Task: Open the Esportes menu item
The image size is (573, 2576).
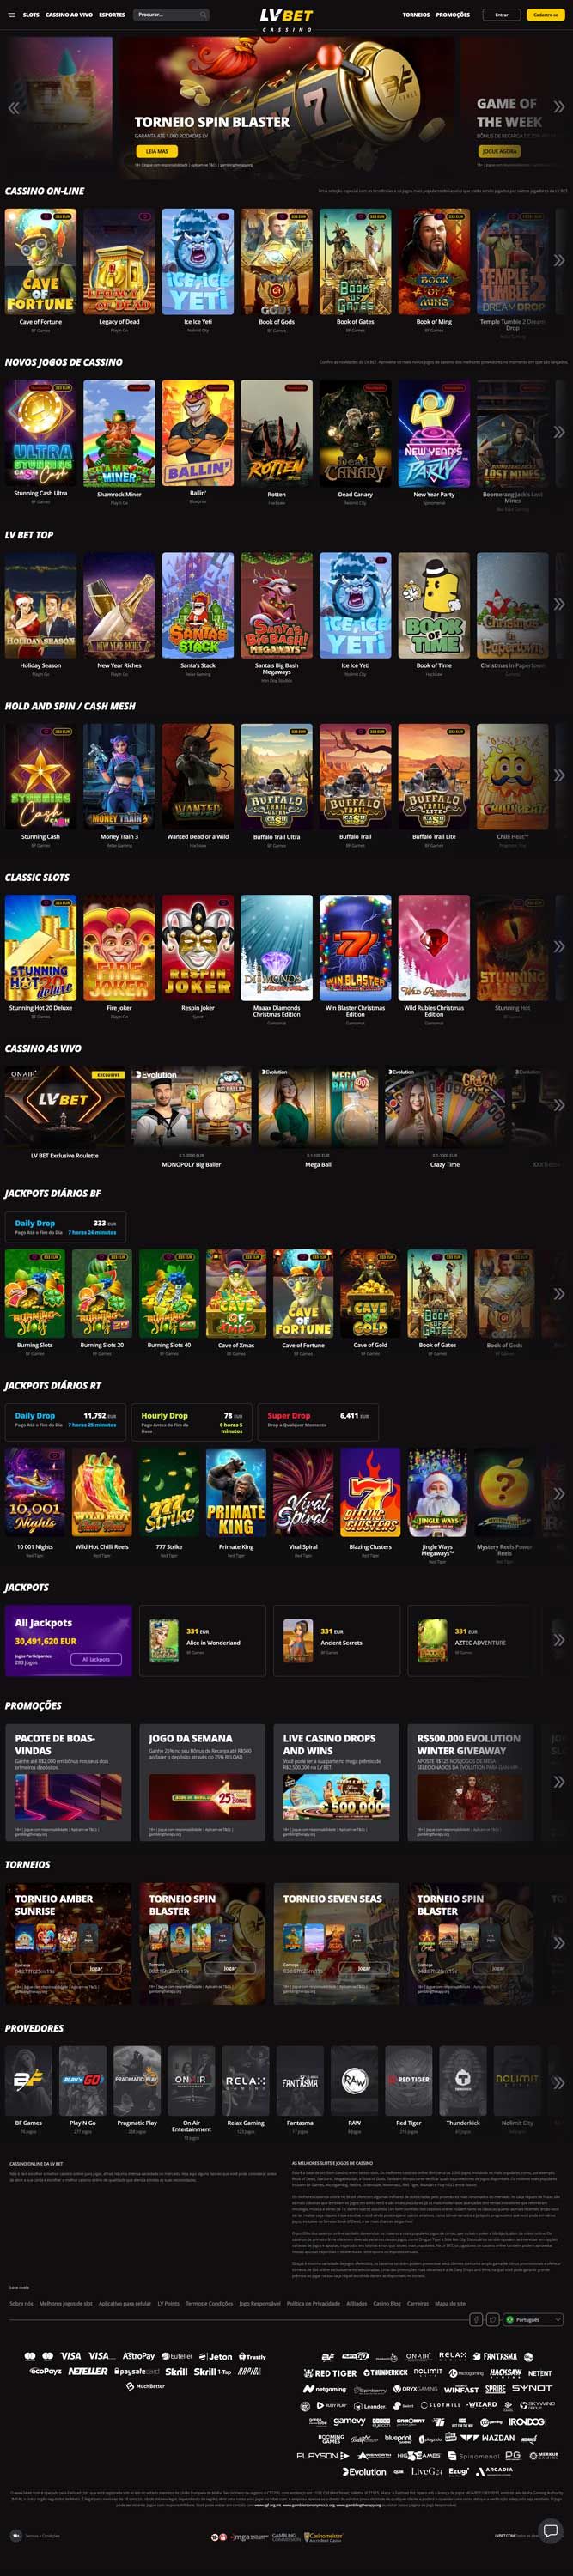Action: [112, 15]
